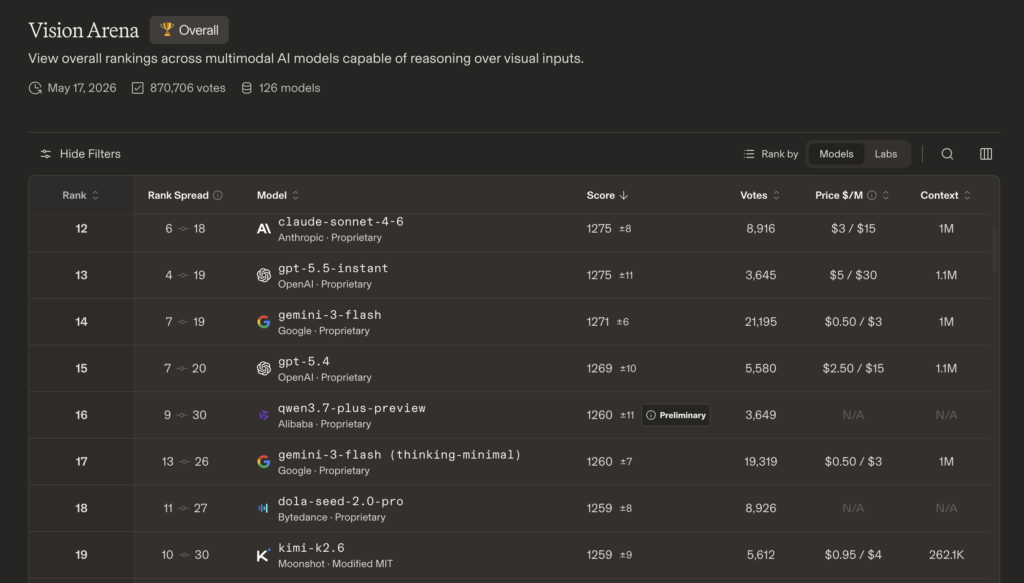Click the table's vertical scrollbar
Viewport: 1024px width, 583px height.
(x=995, y=251)
